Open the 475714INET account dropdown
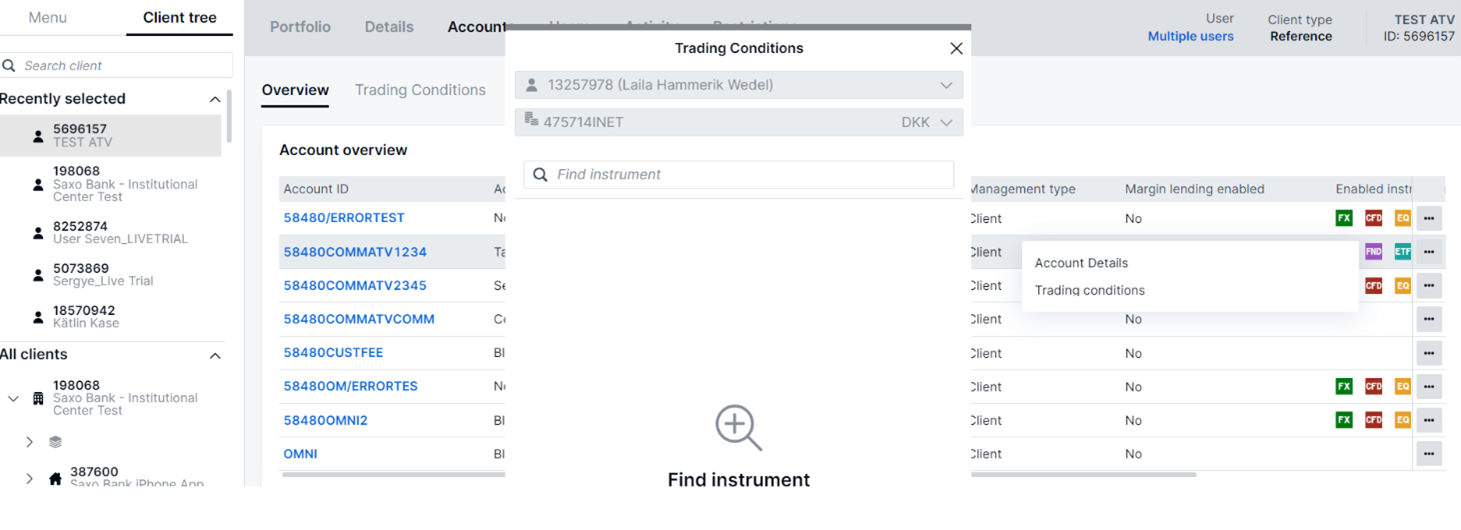Viewport: 1461px width, 530px height. [x=738, y=122]
